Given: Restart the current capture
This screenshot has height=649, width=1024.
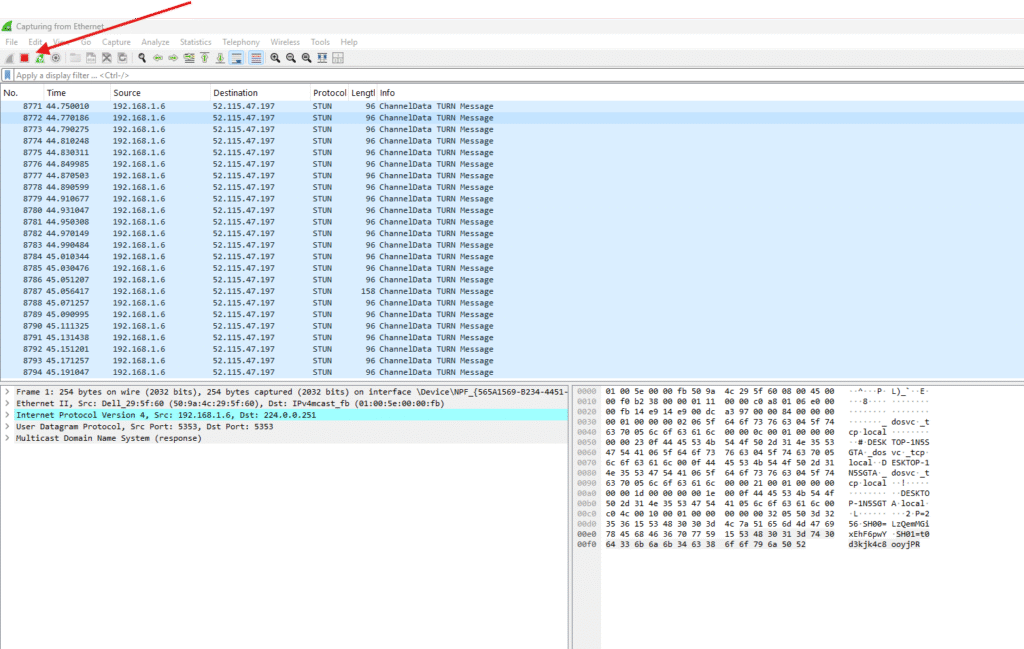Looking at the screenshot, I should (x=40, y=58).
